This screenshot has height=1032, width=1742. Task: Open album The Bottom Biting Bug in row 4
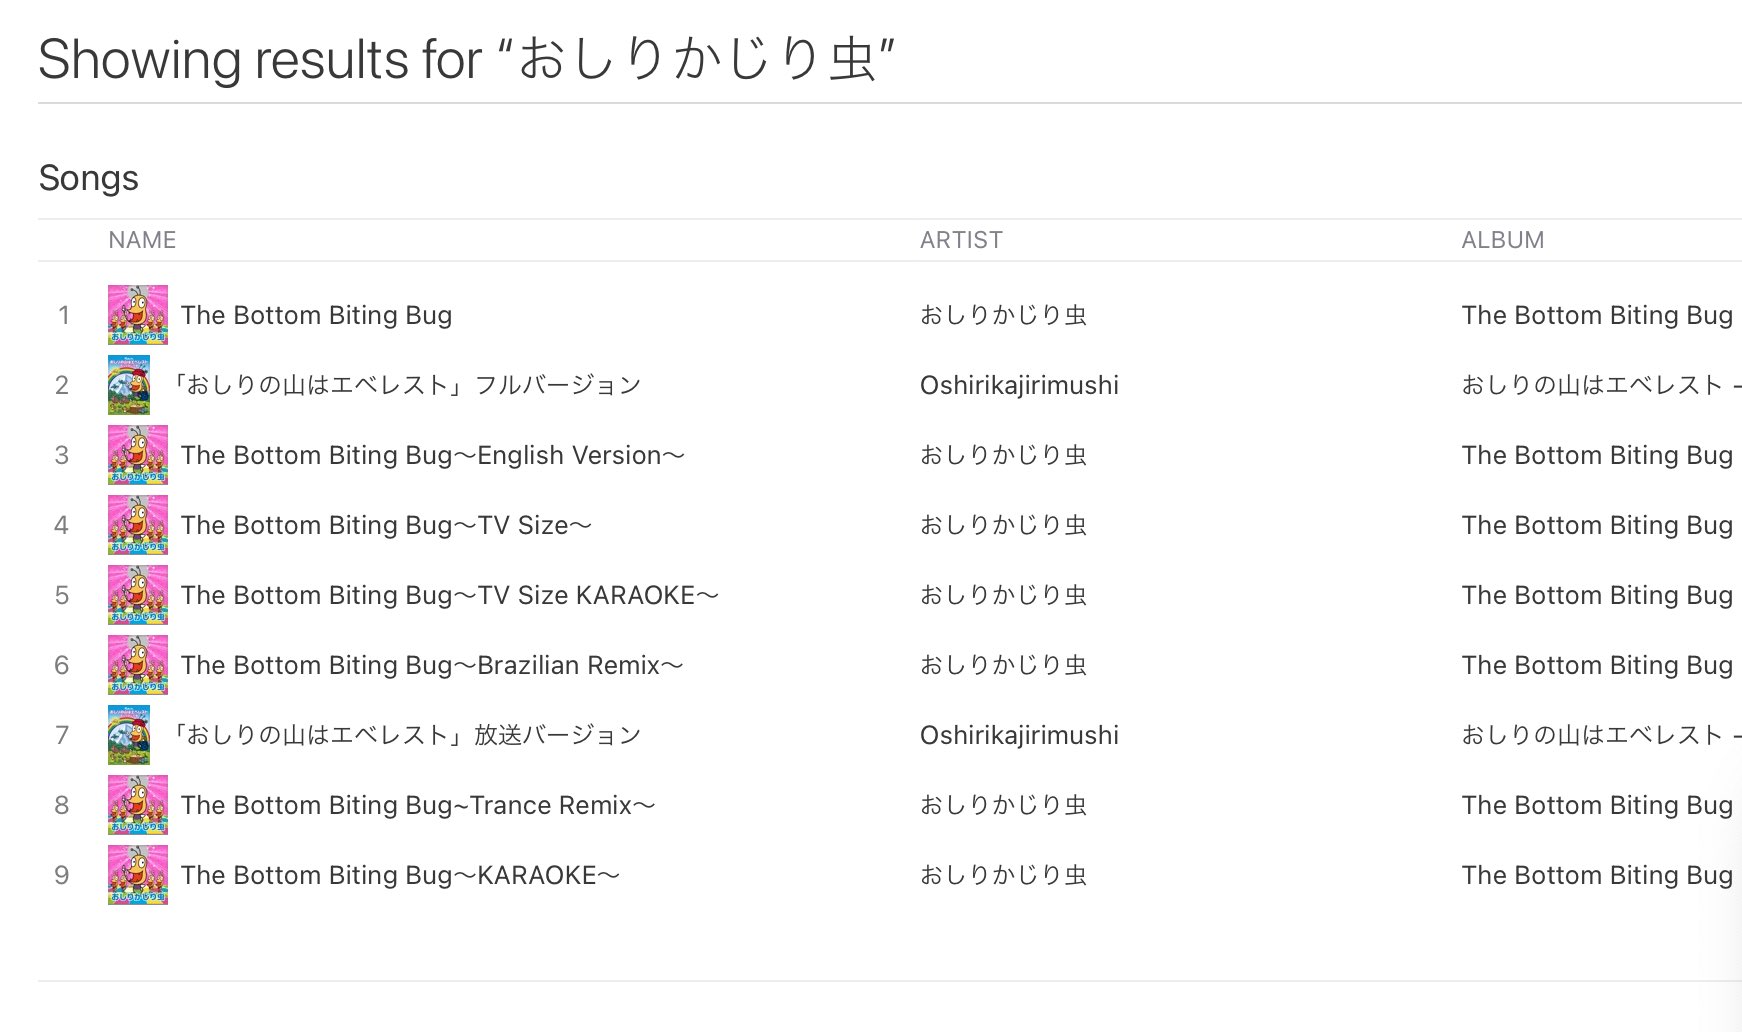click(x=1597, y=525)
